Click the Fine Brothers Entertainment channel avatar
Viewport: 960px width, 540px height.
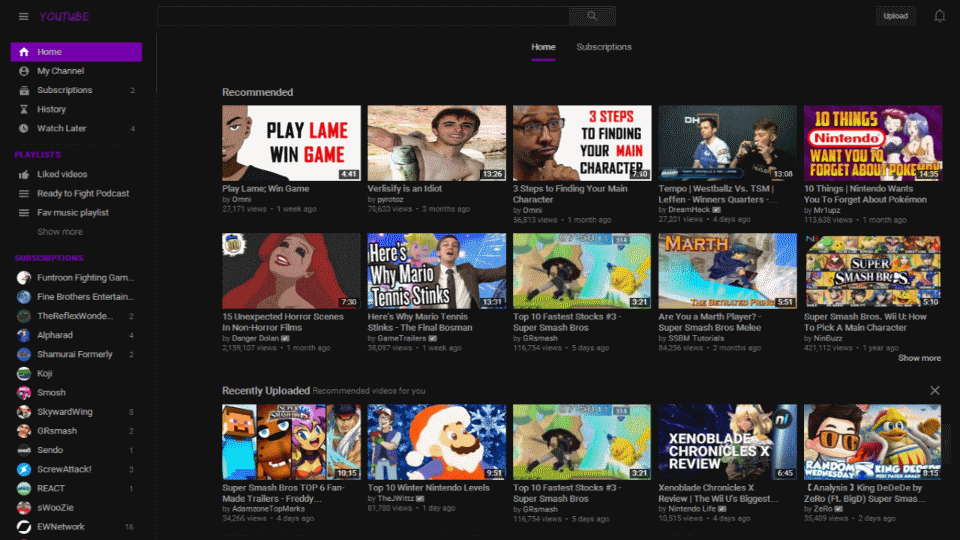tap(24, 297)
